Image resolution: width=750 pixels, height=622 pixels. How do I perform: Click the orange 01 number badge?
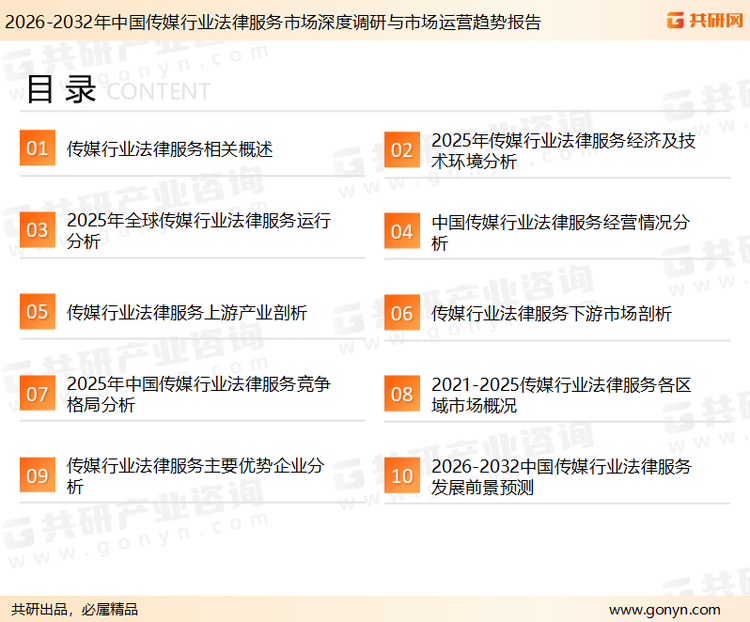click(37, 148)
